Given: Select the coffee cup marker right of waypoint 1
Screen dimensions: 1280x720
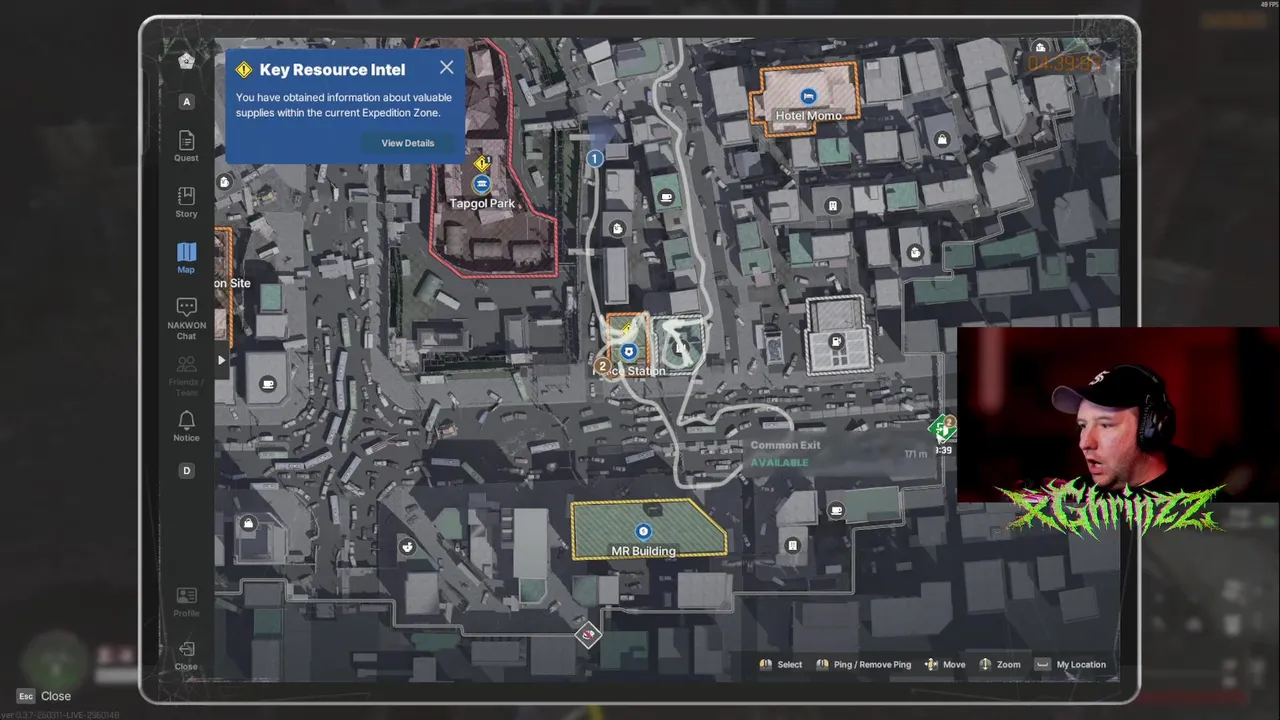Looking at the screenshot, I should (666, 198).
